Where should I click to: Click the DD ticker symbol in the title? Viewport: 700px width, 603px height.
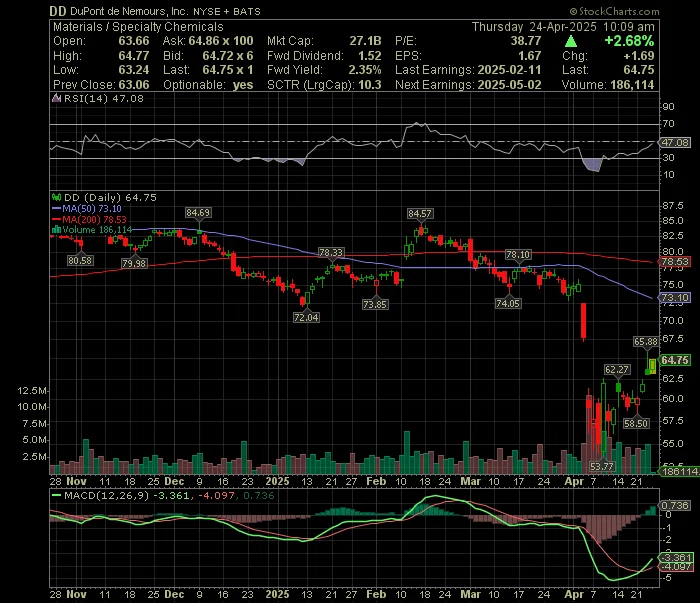(58, 11)
